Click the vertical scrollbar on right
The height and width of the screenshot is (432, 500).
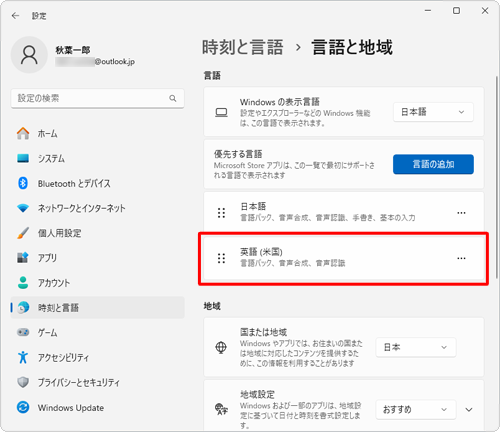[497, 177]
